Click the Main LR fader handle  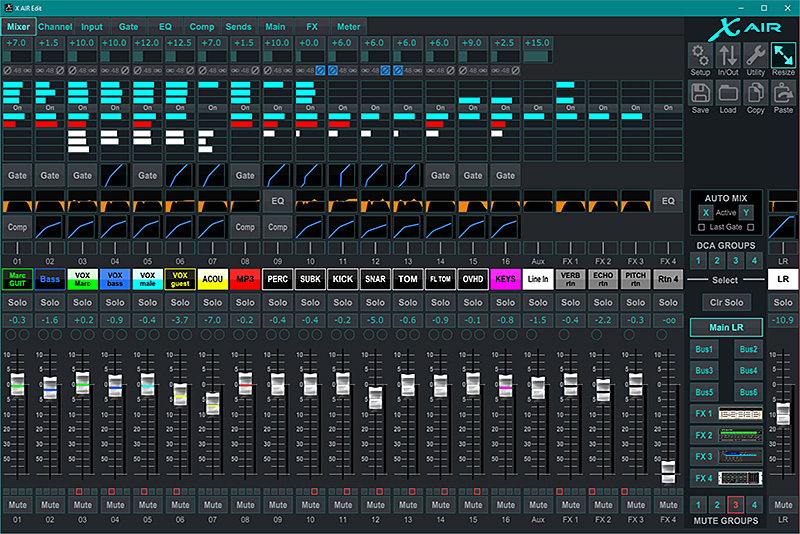tap(784, 412)
